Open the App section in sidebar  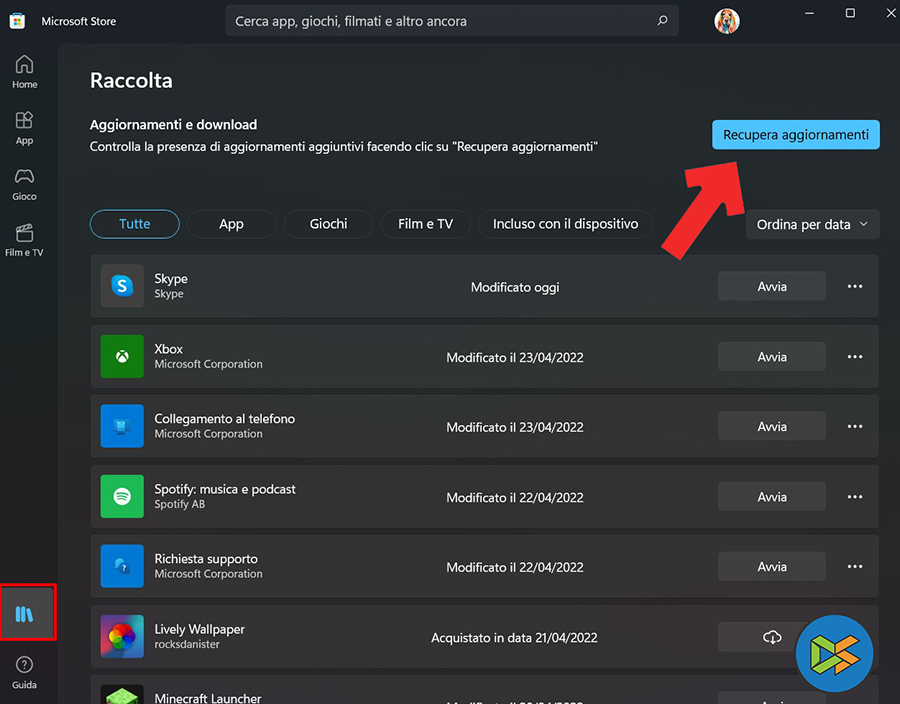(25, 128)
